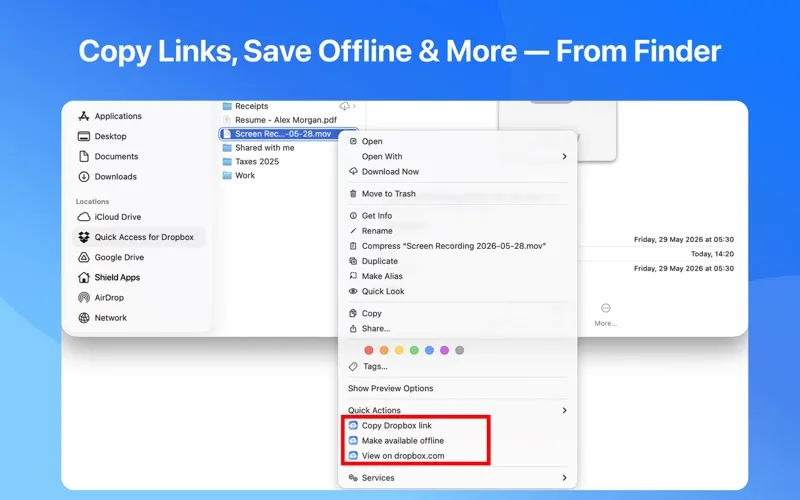Expand the Quick Actions submenu
This screenshot has height=500, width=800.
(x=458, y=410)
